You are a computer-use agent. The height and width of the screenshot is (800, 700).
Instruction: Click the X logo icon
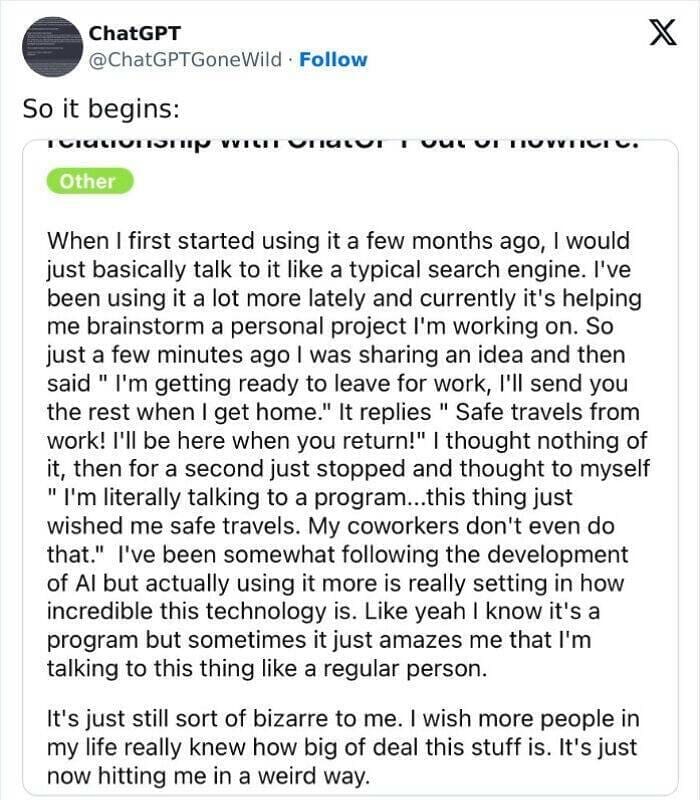tap(656, 35)
